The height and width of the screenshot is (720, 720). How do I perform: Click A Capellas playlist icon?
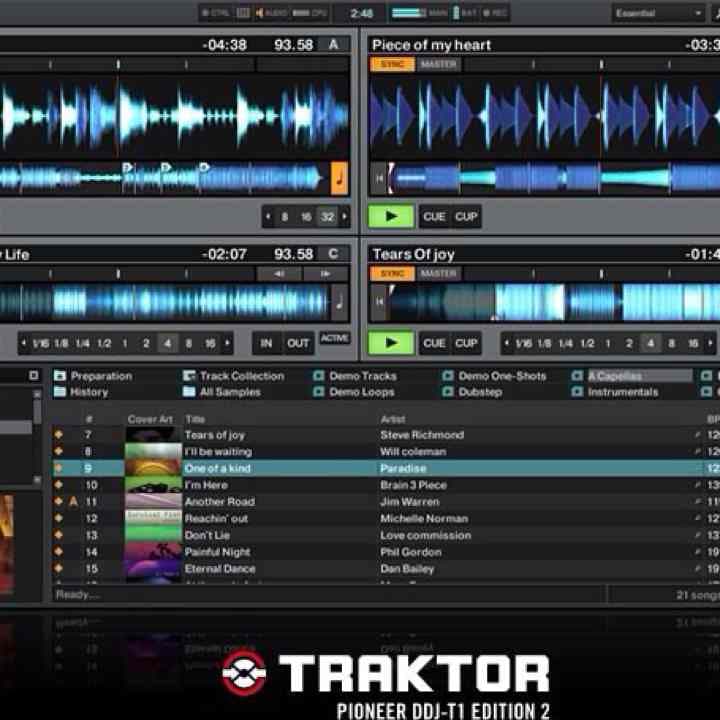[577, 376]
